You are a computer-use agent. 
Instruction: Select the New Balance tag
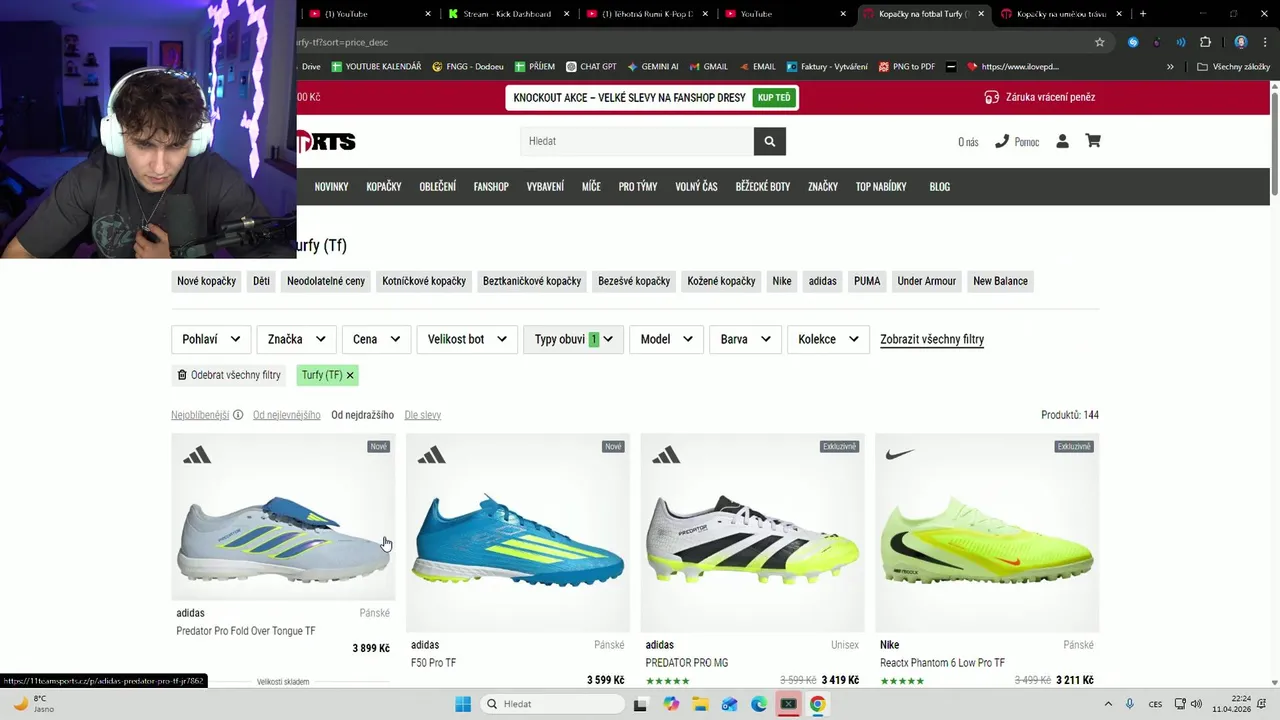pyautogui.click(x=1000, y=281)
